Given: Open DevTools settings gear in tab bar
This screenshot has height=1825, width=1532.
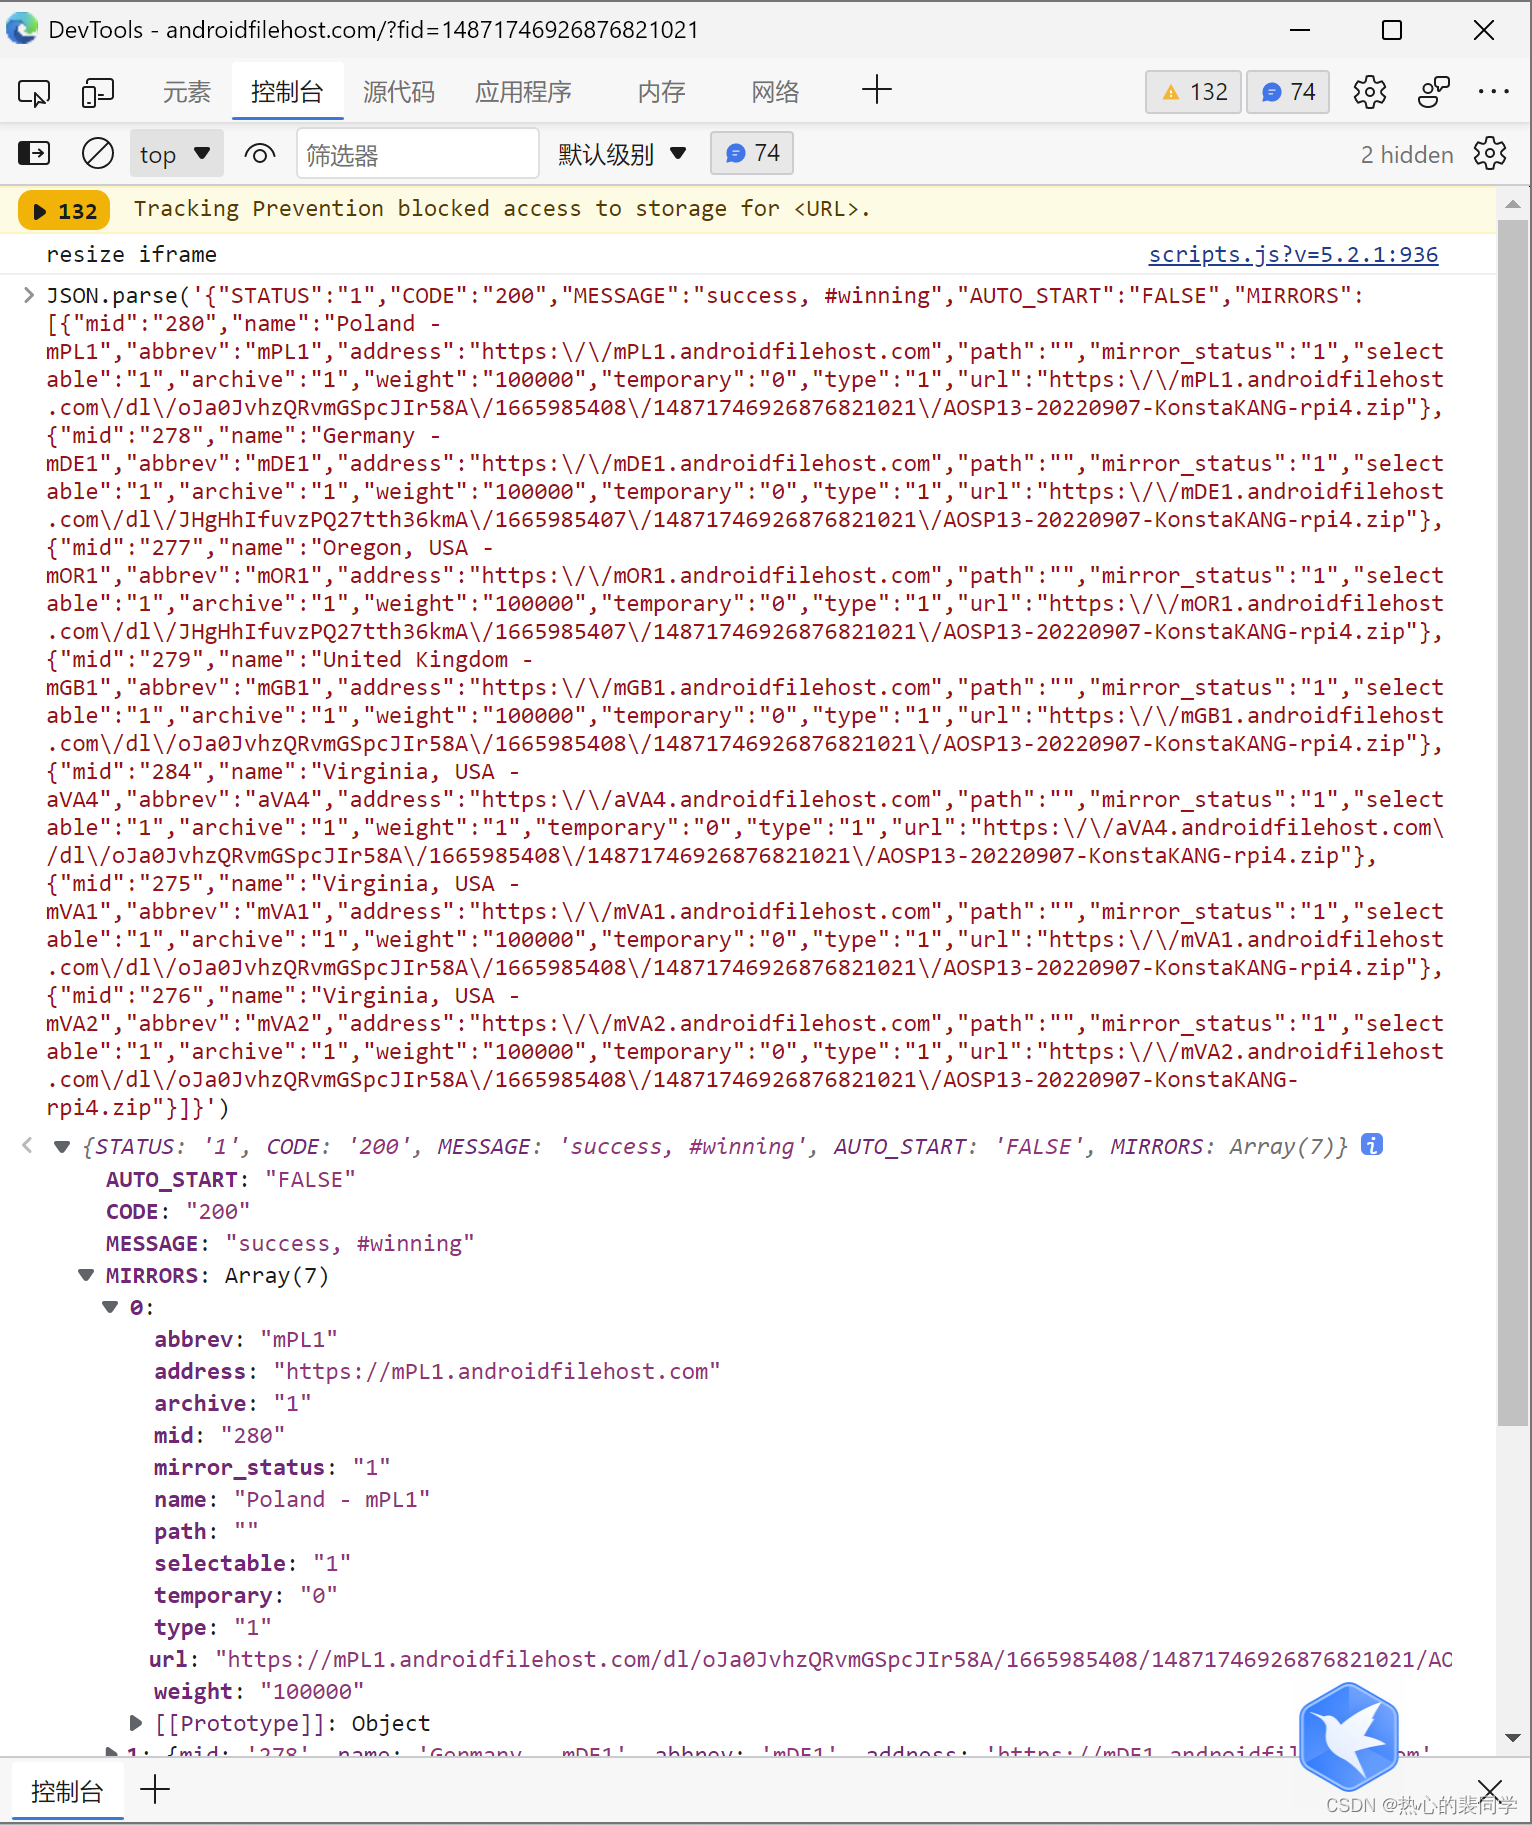Looking at the screenshot, I should pyautogui.click(x=1369, y=92).
